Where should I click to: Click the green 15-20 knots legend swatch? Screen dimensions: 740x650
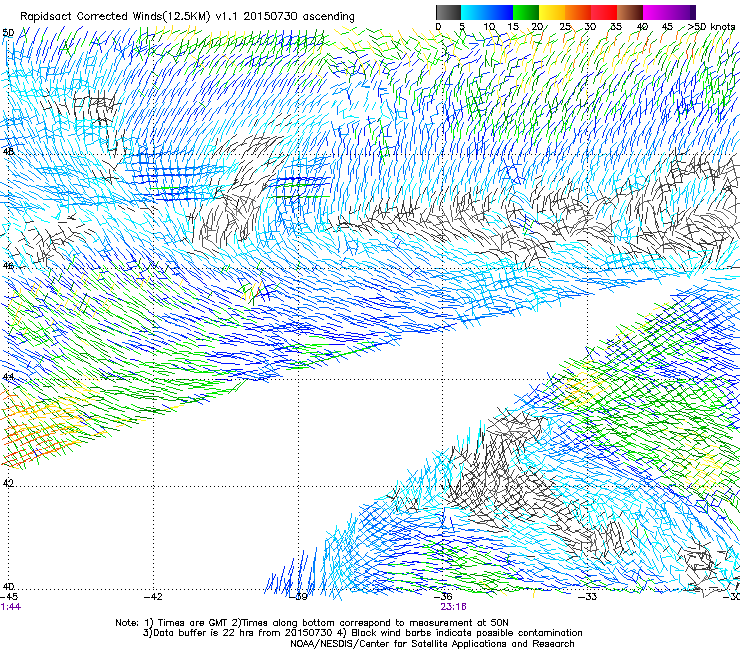click(526, 12)
